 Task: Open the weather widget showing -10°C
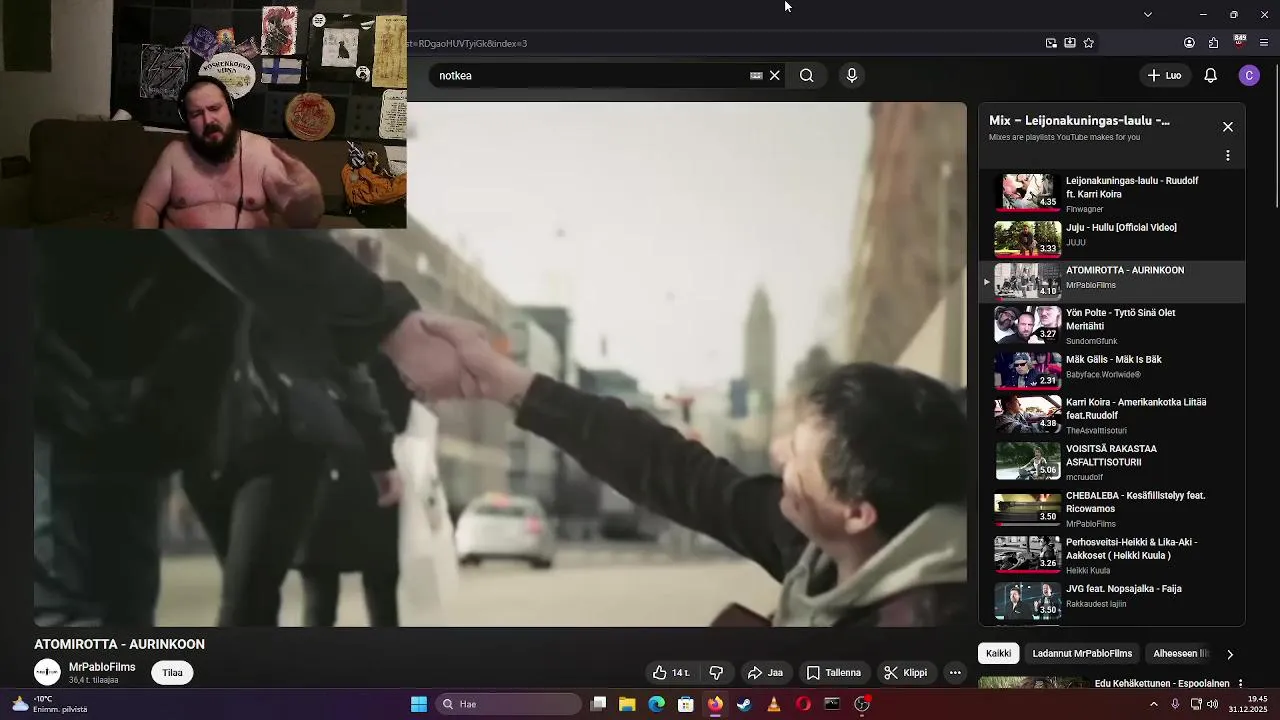click(x=48, y=704)
